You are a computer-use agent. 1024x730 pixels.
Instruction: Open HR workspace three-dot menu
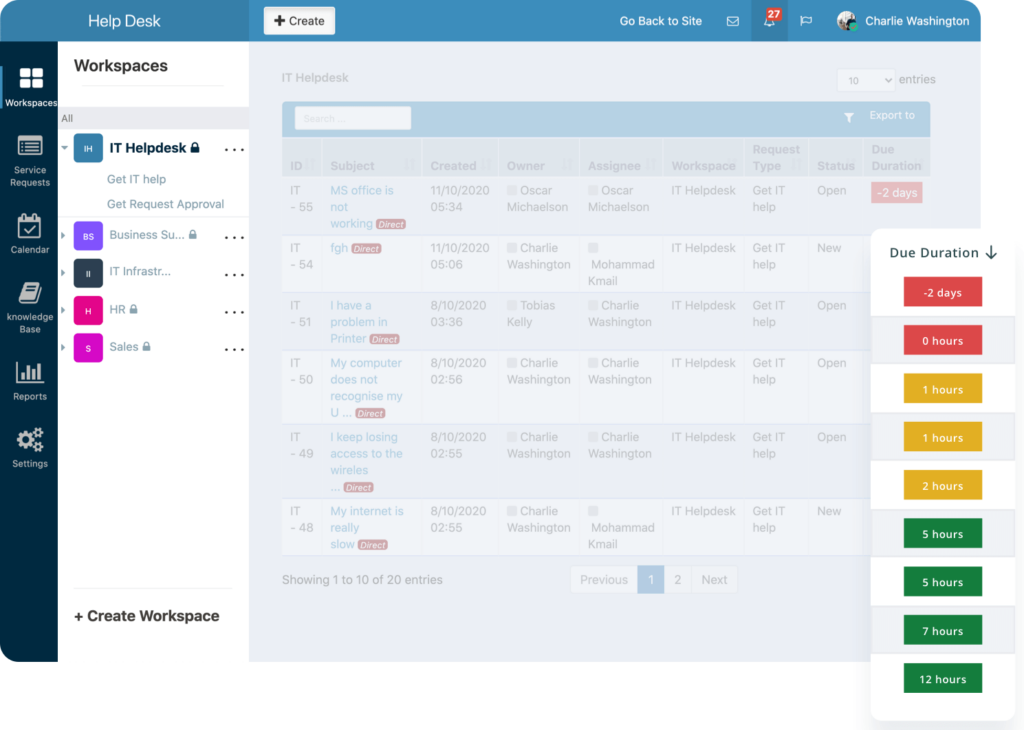(234, 312)
